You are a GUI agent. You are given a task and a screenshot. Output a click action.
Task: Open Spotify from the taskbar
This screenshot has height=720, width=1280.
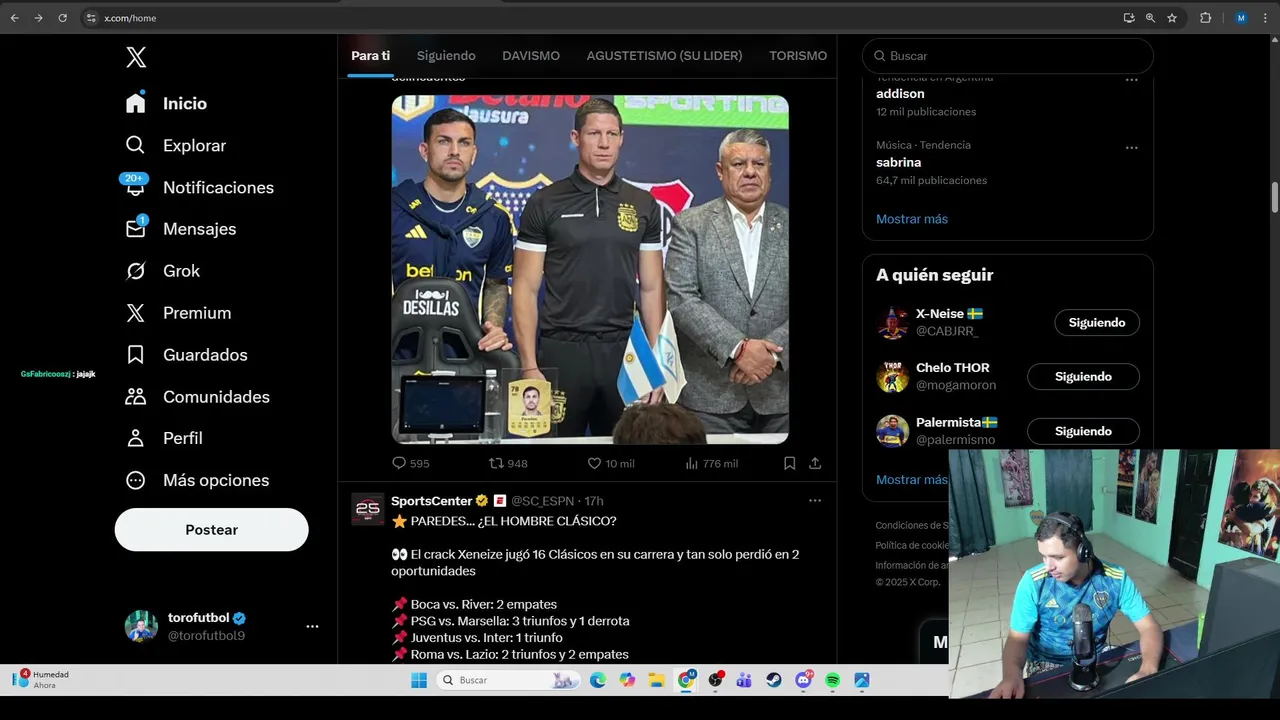click(x=832, y=680)
